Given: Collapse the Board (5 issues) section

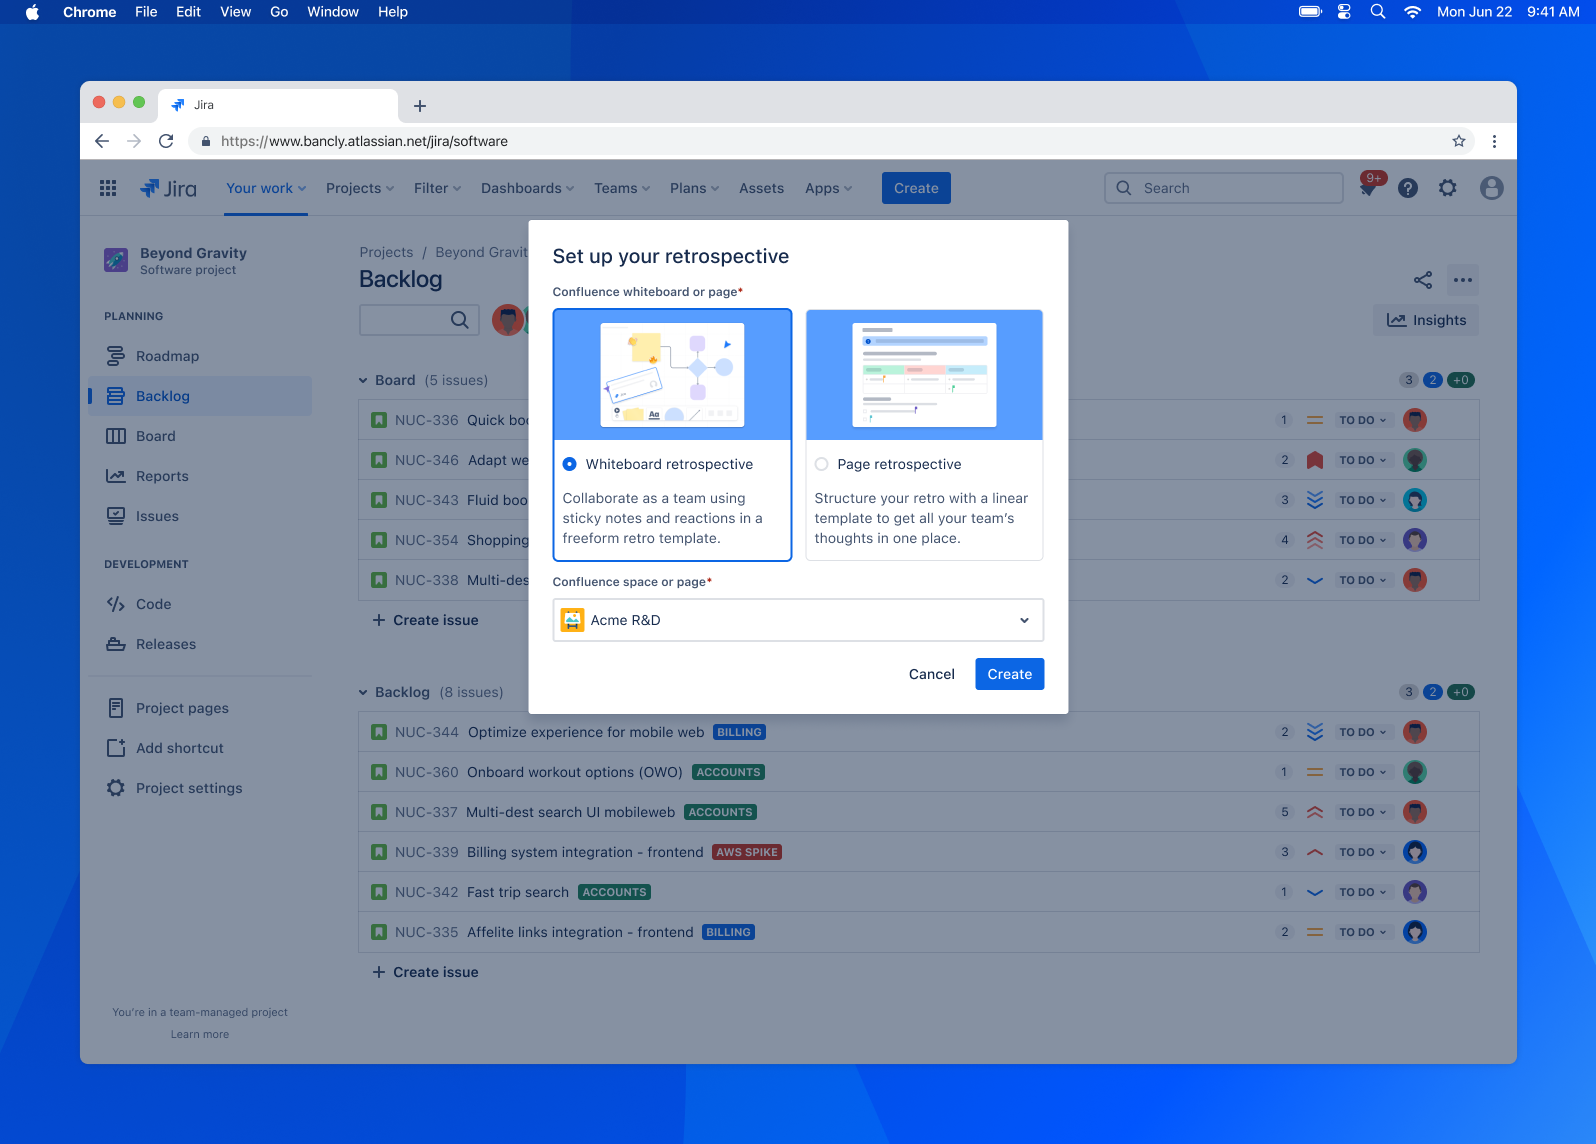Looking at the screenshot, I should (363, 380).
